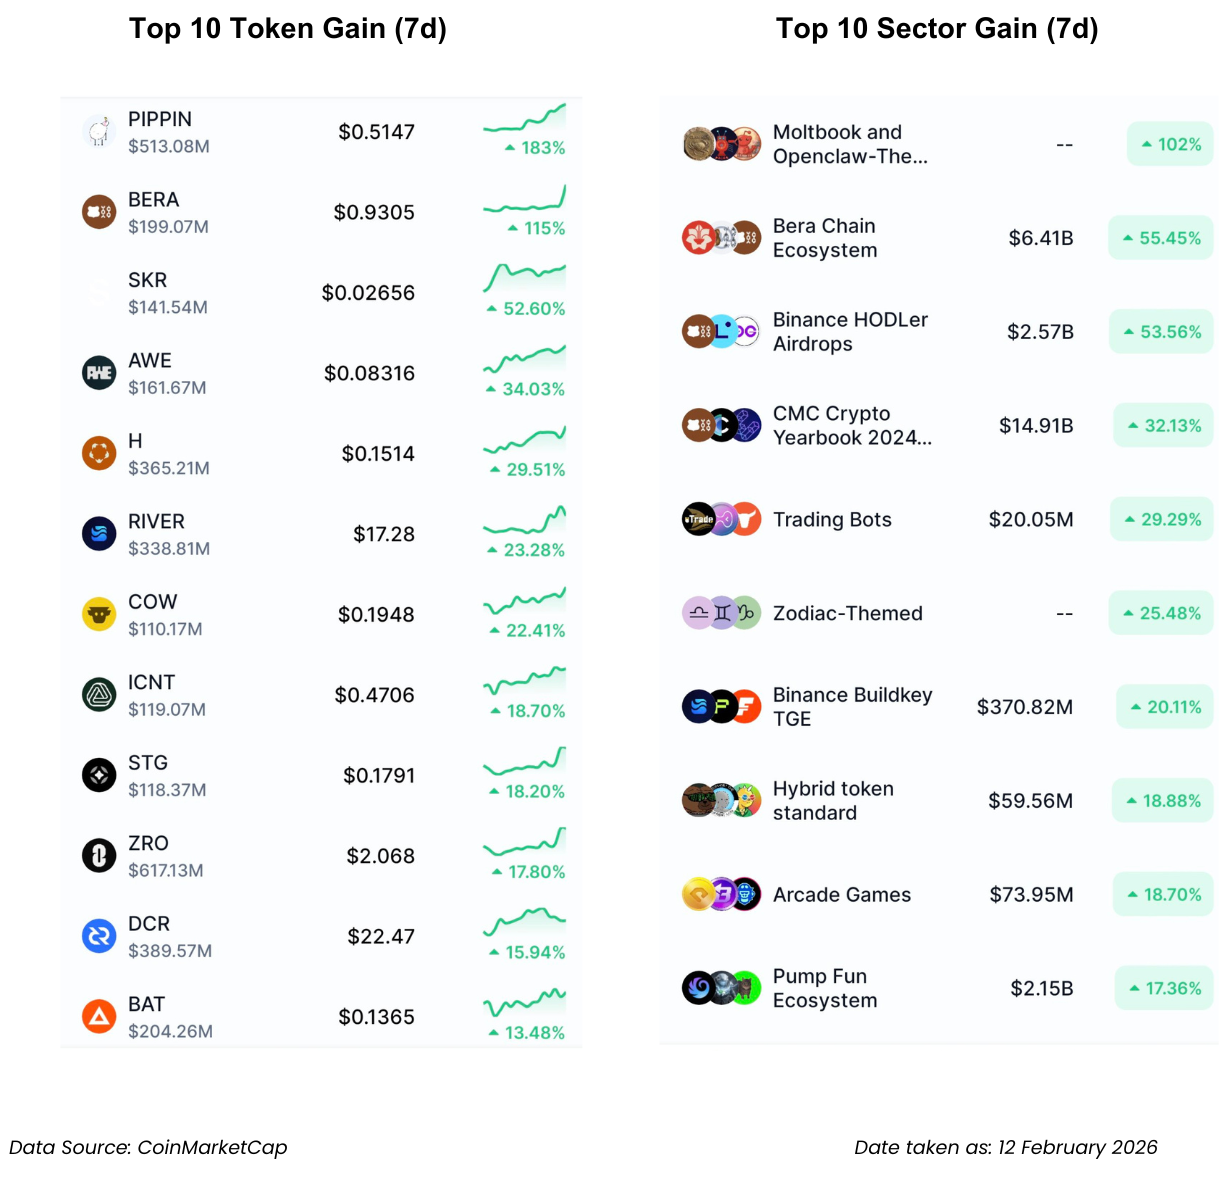This screenshot has width=1227, height=1189.
Task: Click the PIPPIN 7-day sparkline chart
Action: pyautogui.click(x=524, y=119)
